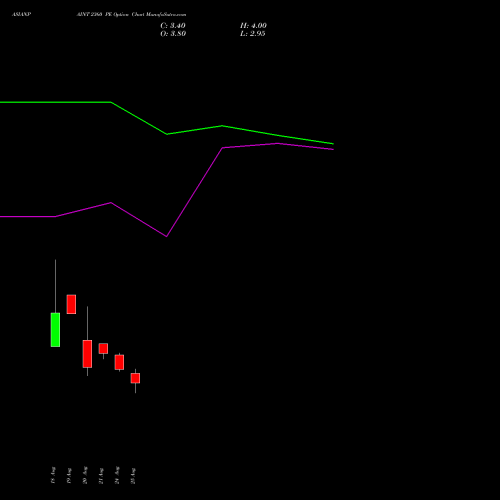Select the green candlestick on 18 Aug
This screenshot has height=500, width=500.
[55, 330]
